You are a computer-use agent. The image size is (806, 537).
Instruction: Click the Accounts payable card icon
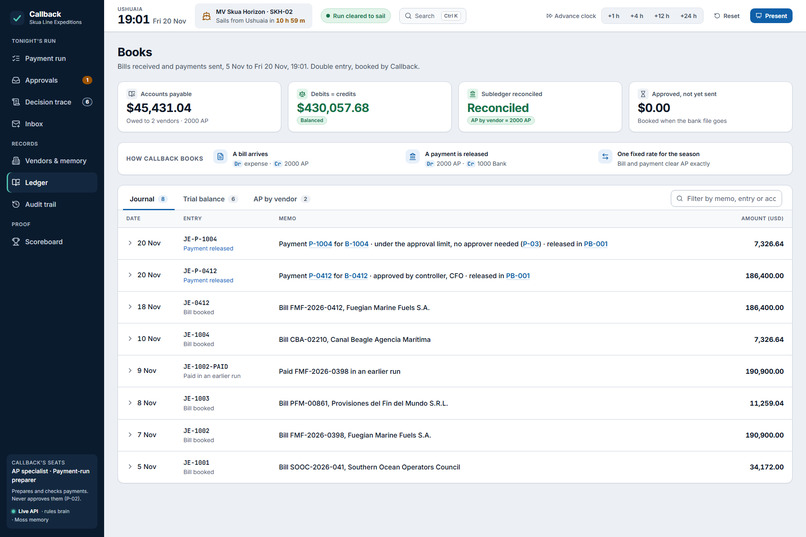(x=132, y=94)
